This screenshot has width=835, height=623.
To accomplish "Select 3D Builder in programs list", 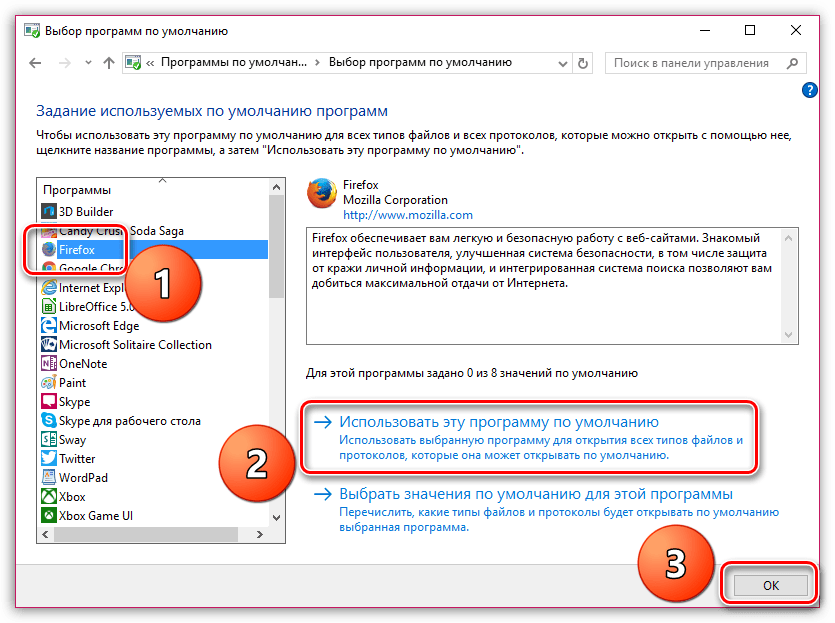I will point(86,211).
